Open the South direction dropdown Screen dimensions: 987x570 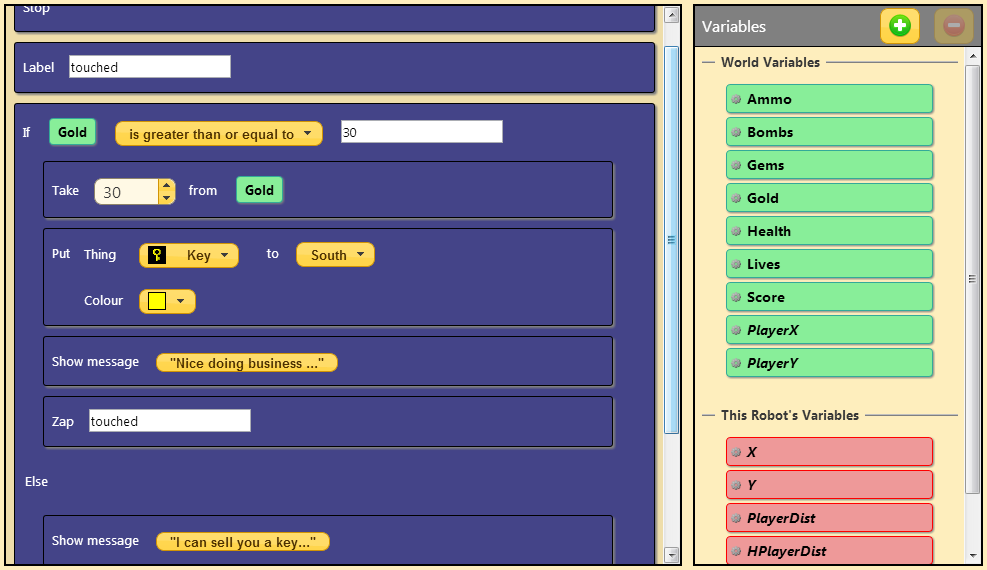tap(335, 255)
